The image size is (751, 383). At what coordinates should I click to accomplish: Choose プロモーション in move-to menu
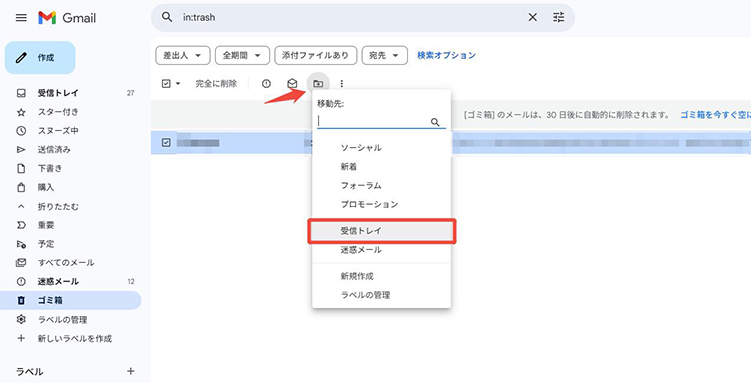(381, 204)
